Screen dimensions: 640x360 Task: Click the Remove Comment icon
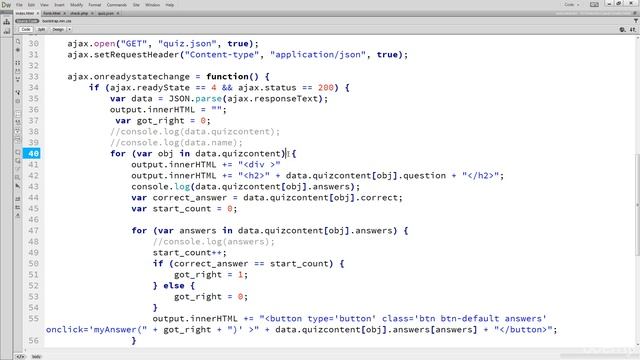click(18, 161)
